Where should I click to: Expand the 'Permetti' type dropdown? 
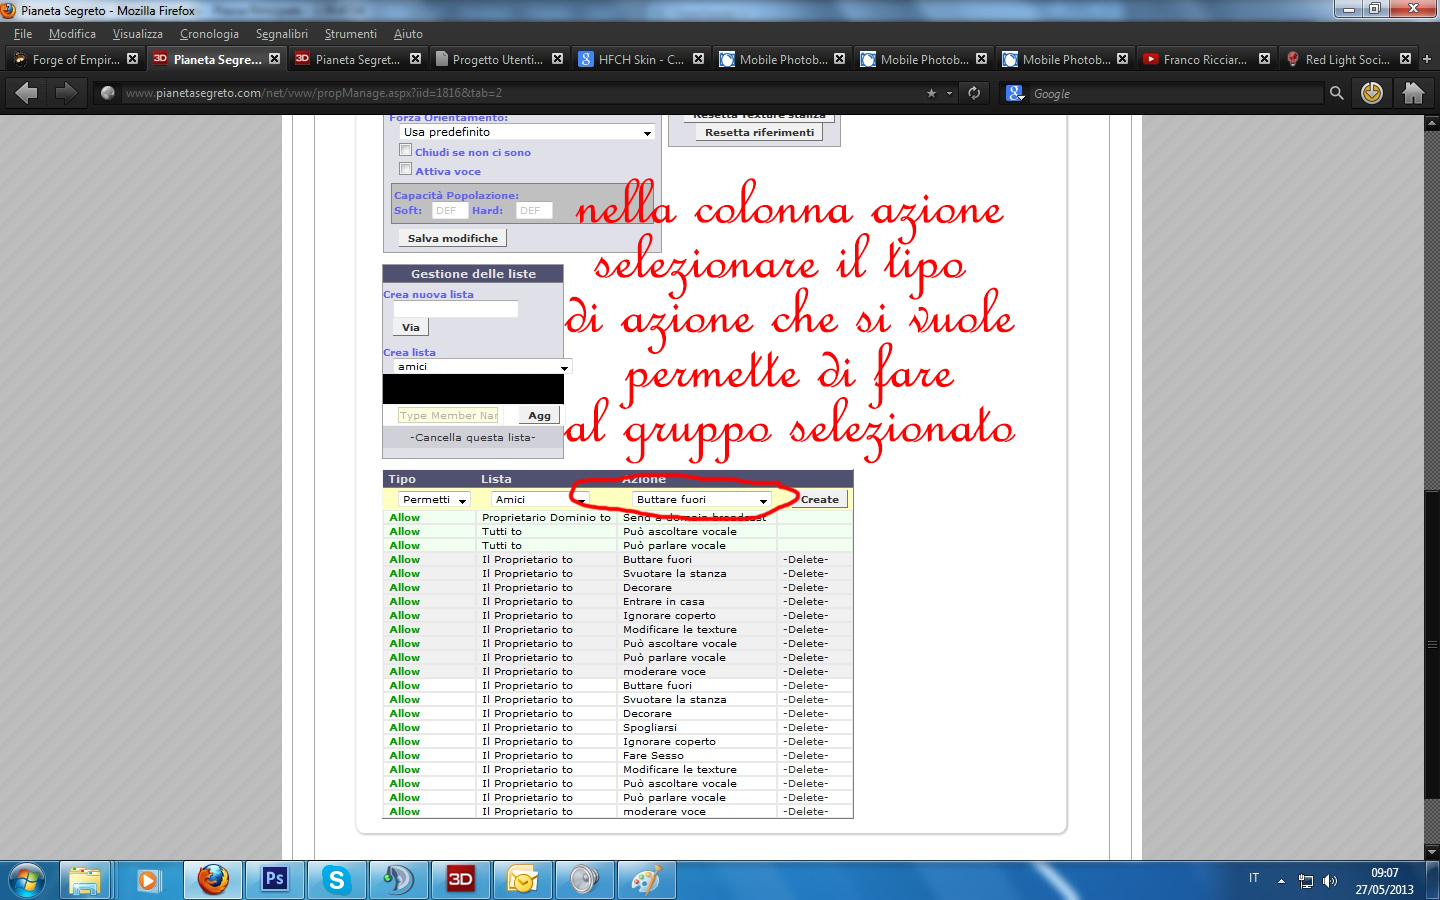point(435,499)
